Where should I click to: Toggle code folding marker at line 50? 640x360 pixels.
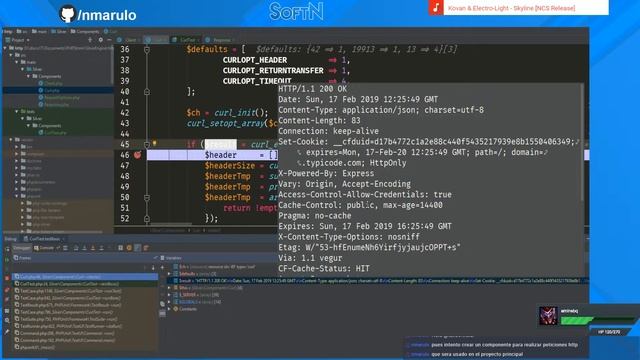click(147, 198)
